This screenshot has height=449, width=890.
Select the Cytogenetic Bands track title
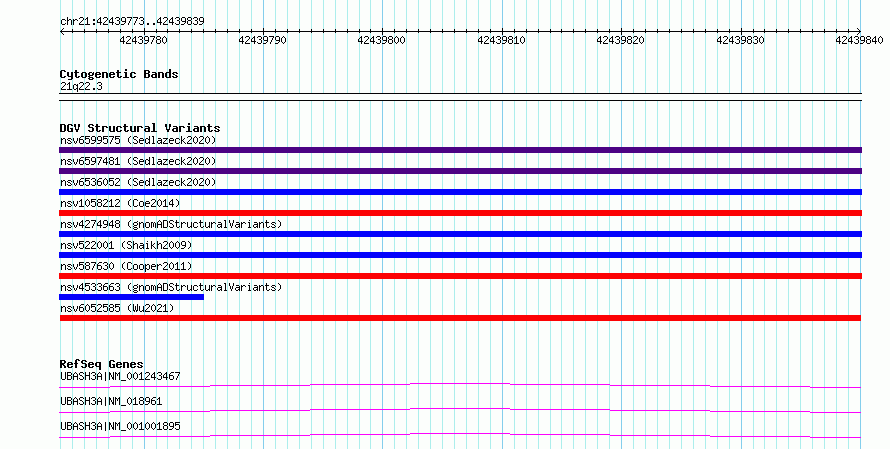(x=119, y=74)
